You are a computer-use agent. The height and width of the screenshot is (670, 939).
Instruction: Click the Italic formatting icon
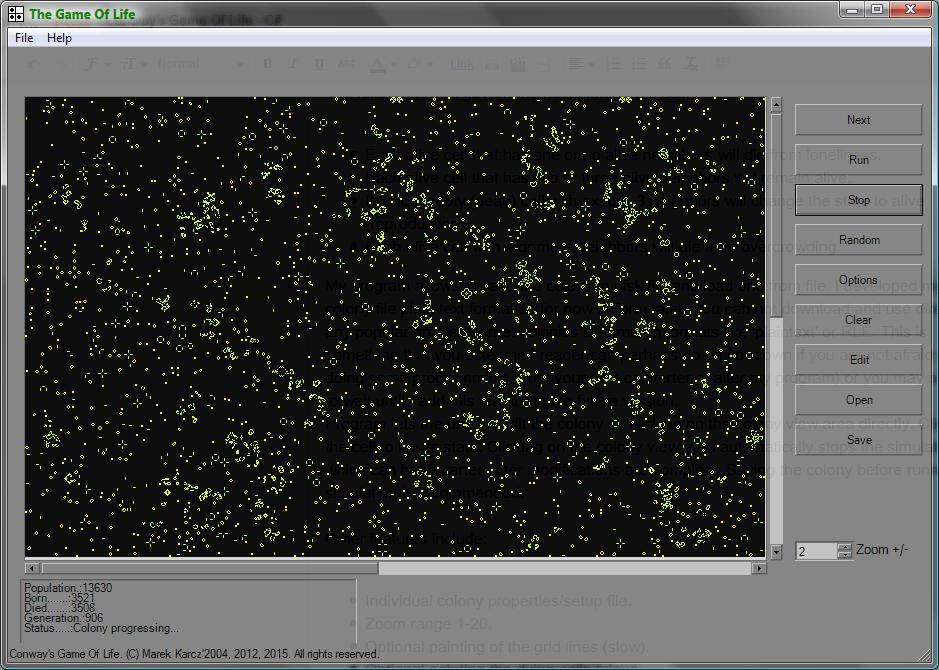click(x=292, y=63)
